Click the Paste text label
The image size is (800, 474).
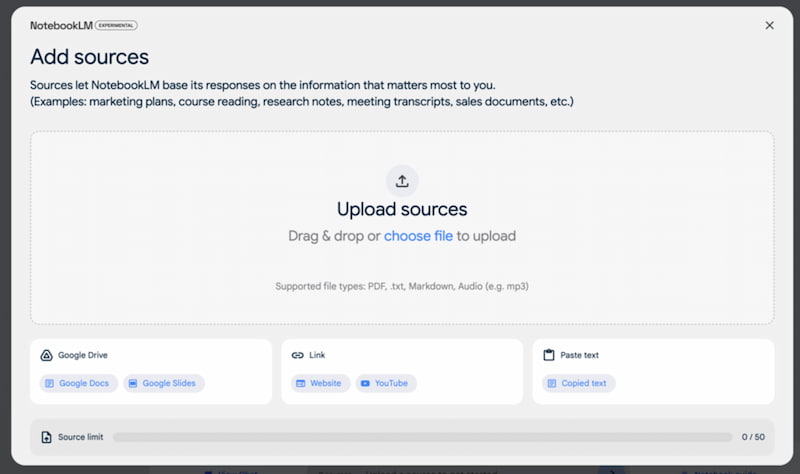[580, 355]
